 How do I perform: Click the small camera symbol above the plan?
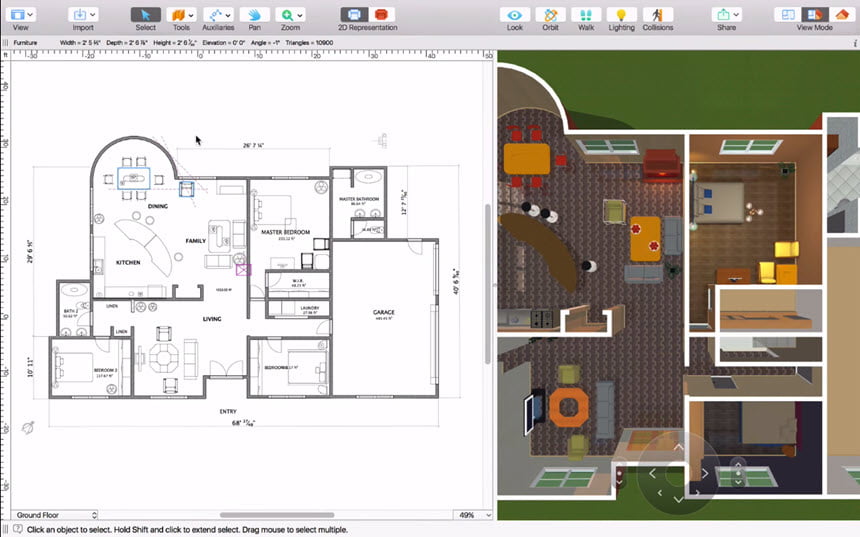[382, 140]
